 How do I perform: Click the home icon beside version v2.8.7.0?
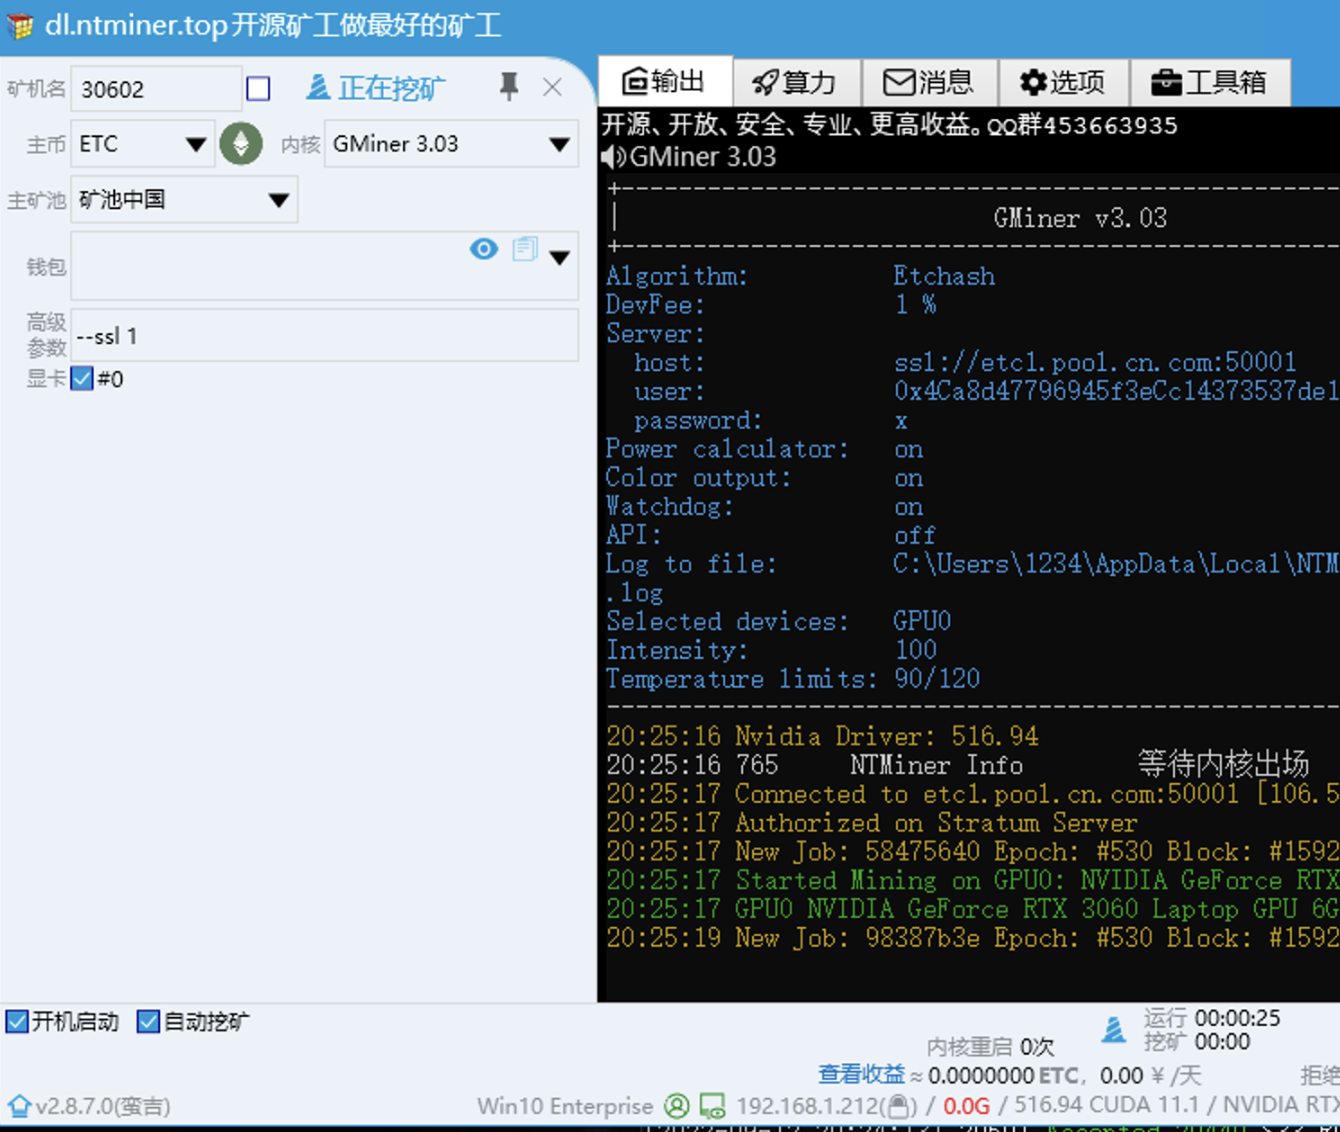pos(19,1106)
